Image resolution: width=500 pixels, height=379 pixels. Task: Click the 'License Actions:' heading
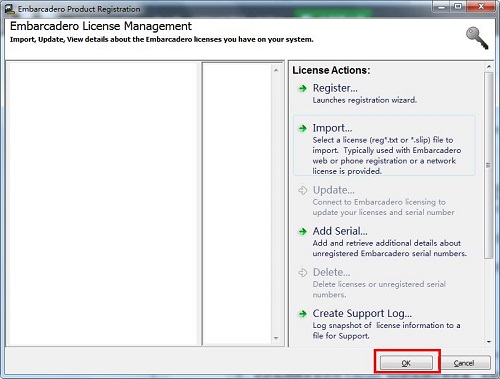coord(331,70)
